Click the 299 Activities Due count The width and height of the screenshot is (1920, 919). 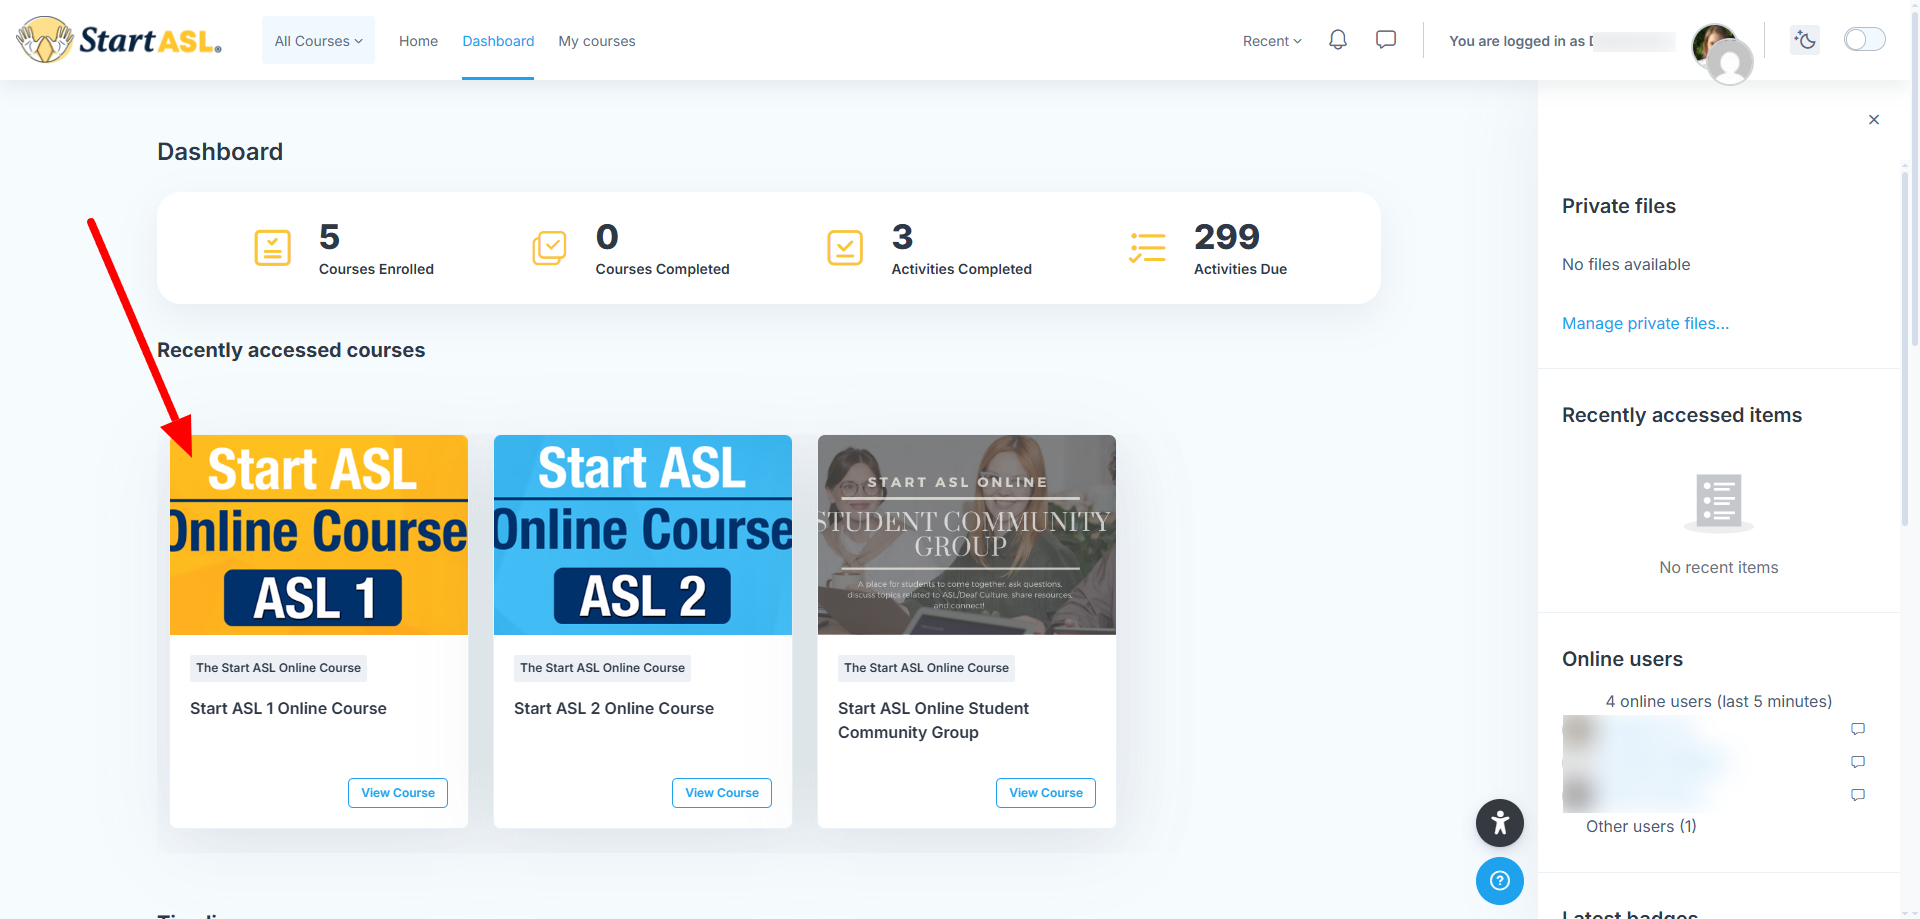1227,237
